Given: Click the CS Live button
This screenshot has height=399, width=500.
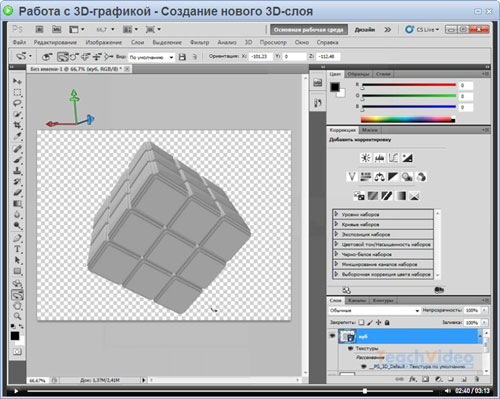Looking at the screenshot, I should (422, 30).
